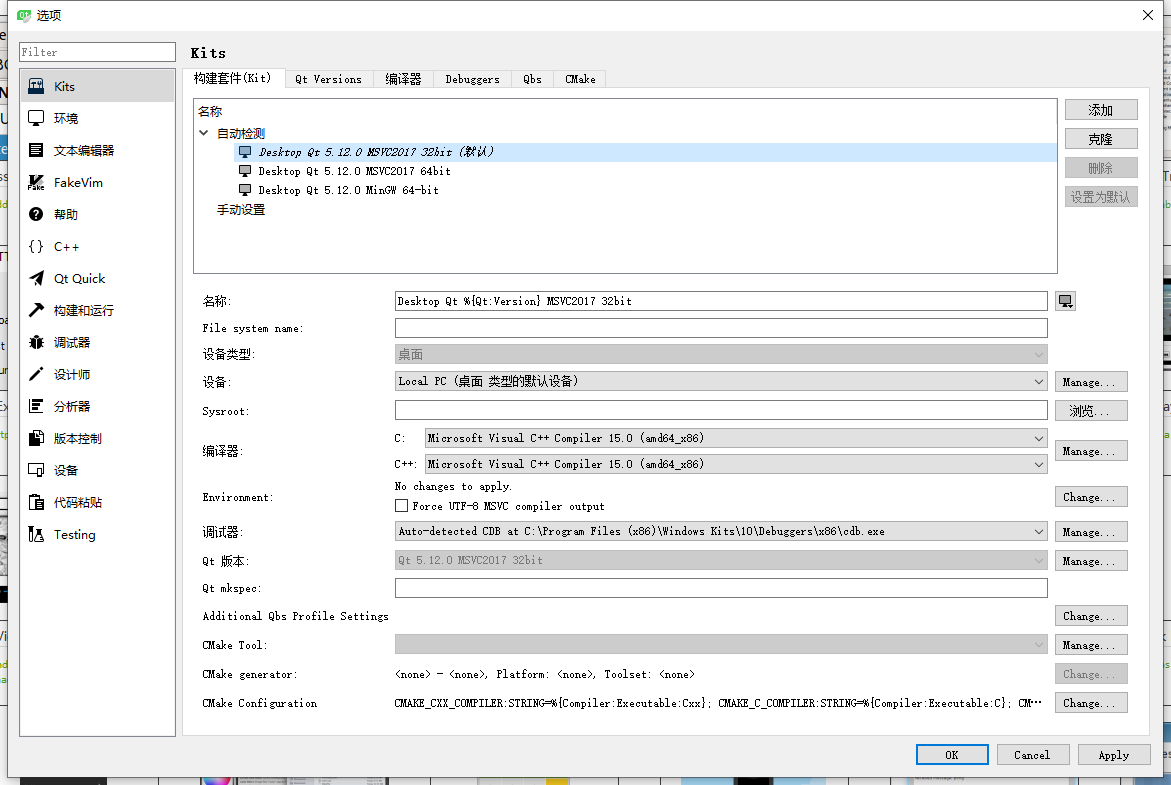Viewport: 1171px width, 785px height.
Task: Open the 文本编辑器 icon
Action: pyautogui.click(x=36, y=150)
